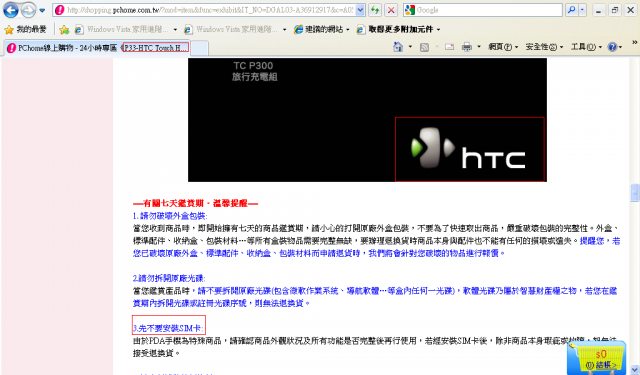Click the TC P300 旅行充電組 caption
Image resolution: width=640 pixels, height=375 pixels.
254,71
